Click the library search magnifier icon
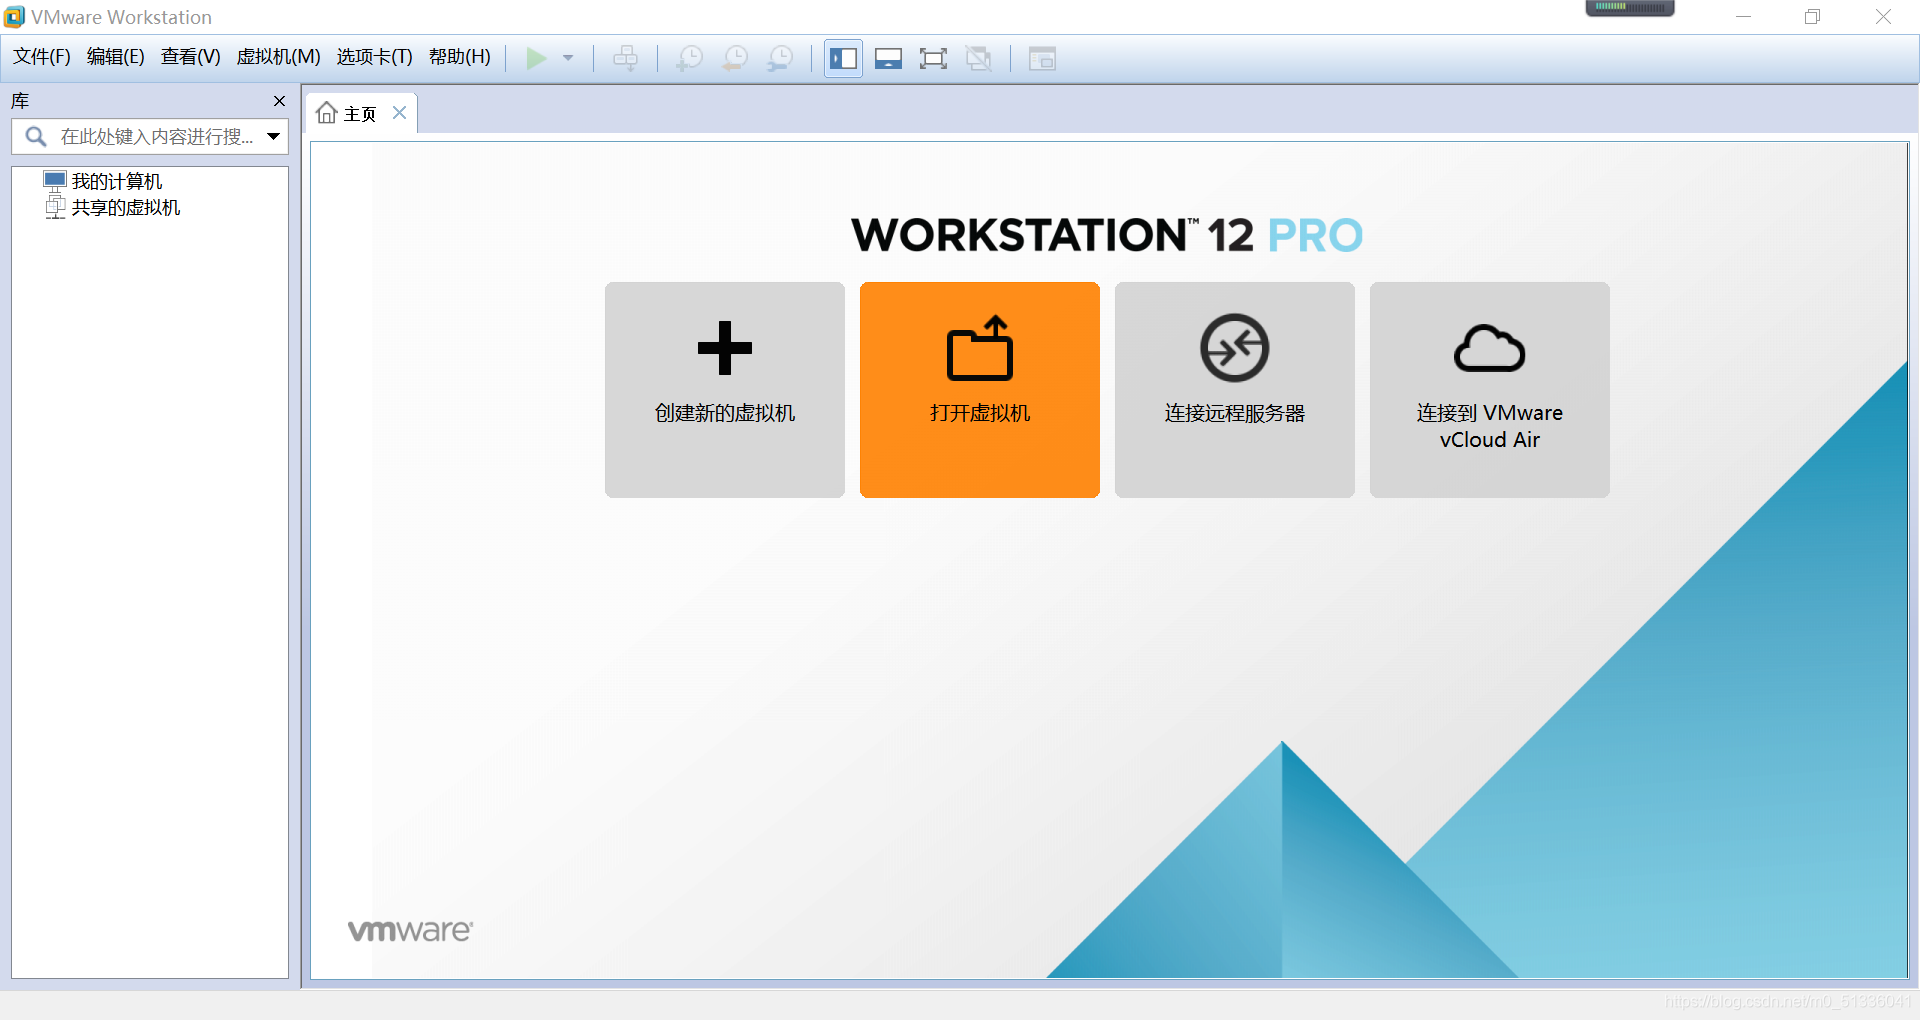 (36, 136)
